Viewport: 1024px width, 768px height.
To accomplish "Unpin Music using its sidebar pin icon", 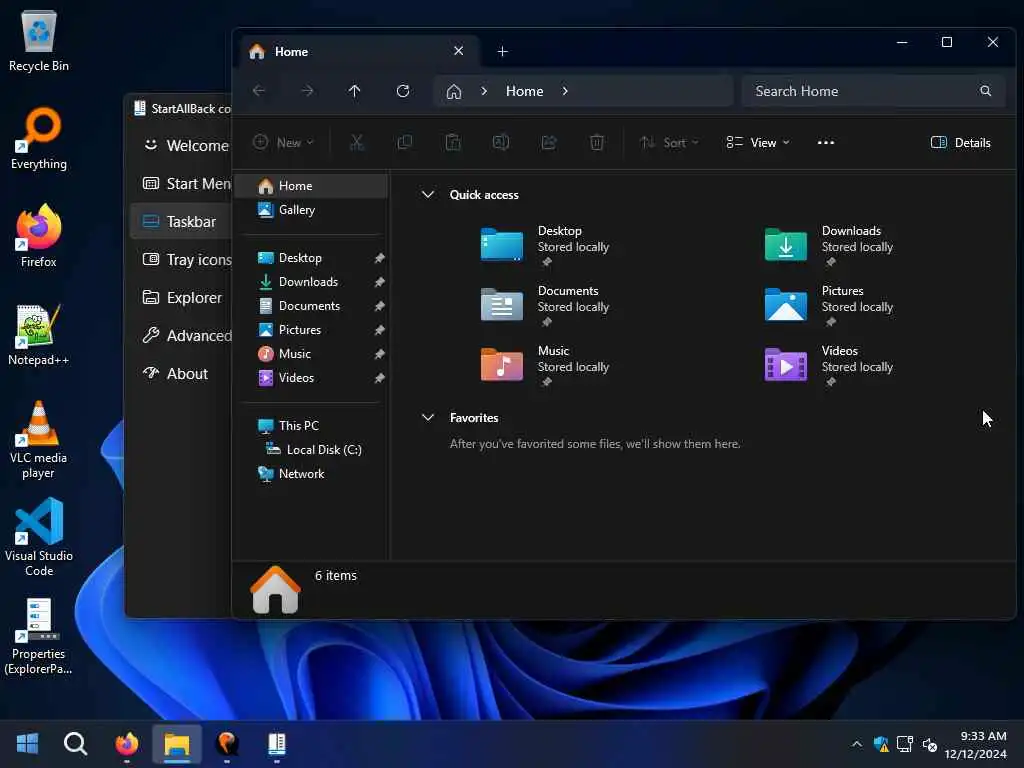I will point(379,354).
